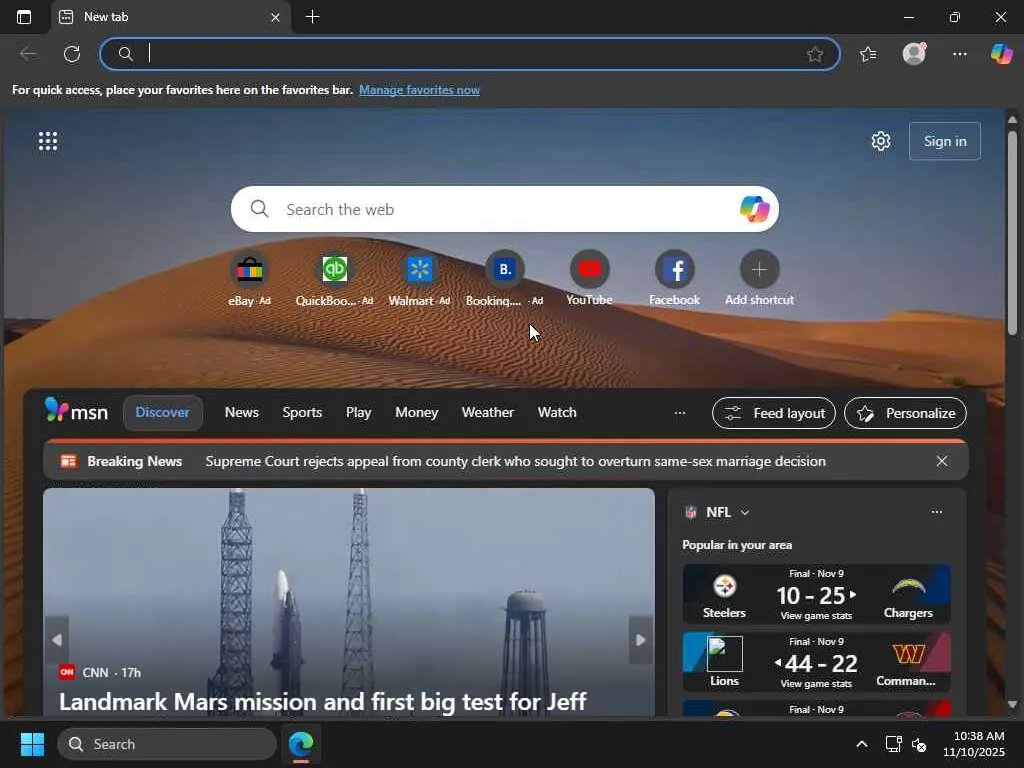Go to previous story in carousel
This screenshot has height=768, width=1024.
click(57, 640)
